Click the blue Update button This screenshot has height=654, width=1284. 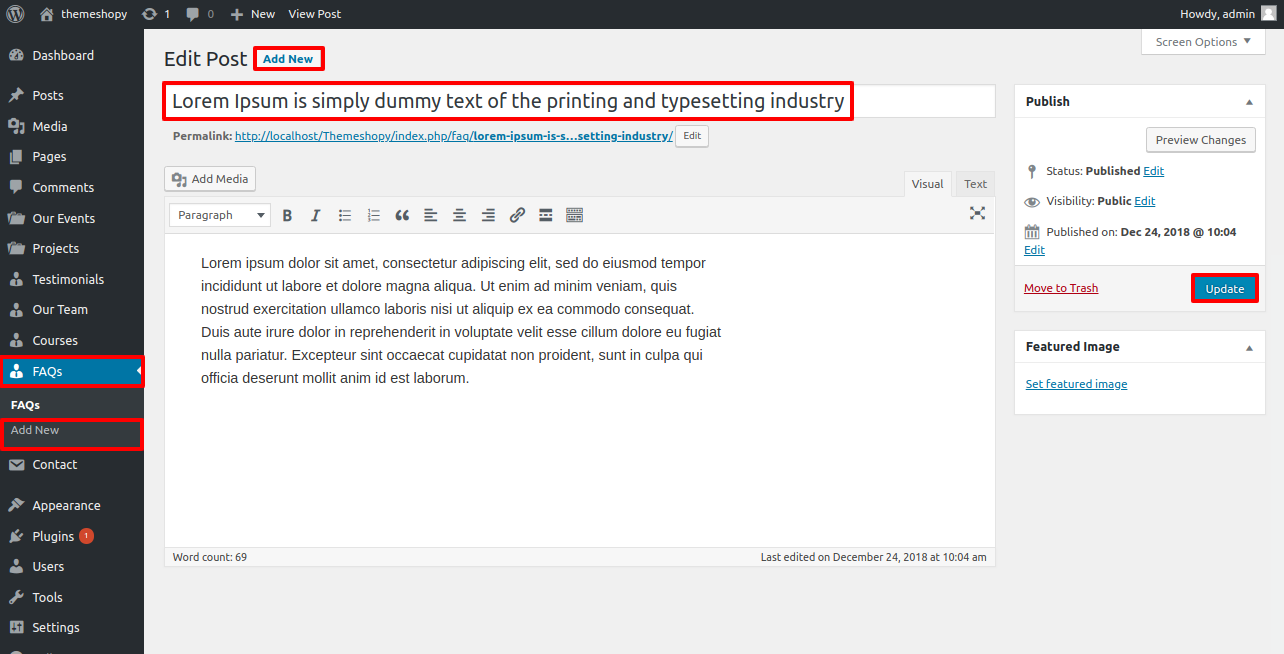pyautogui.click(x=1224, y=288)
